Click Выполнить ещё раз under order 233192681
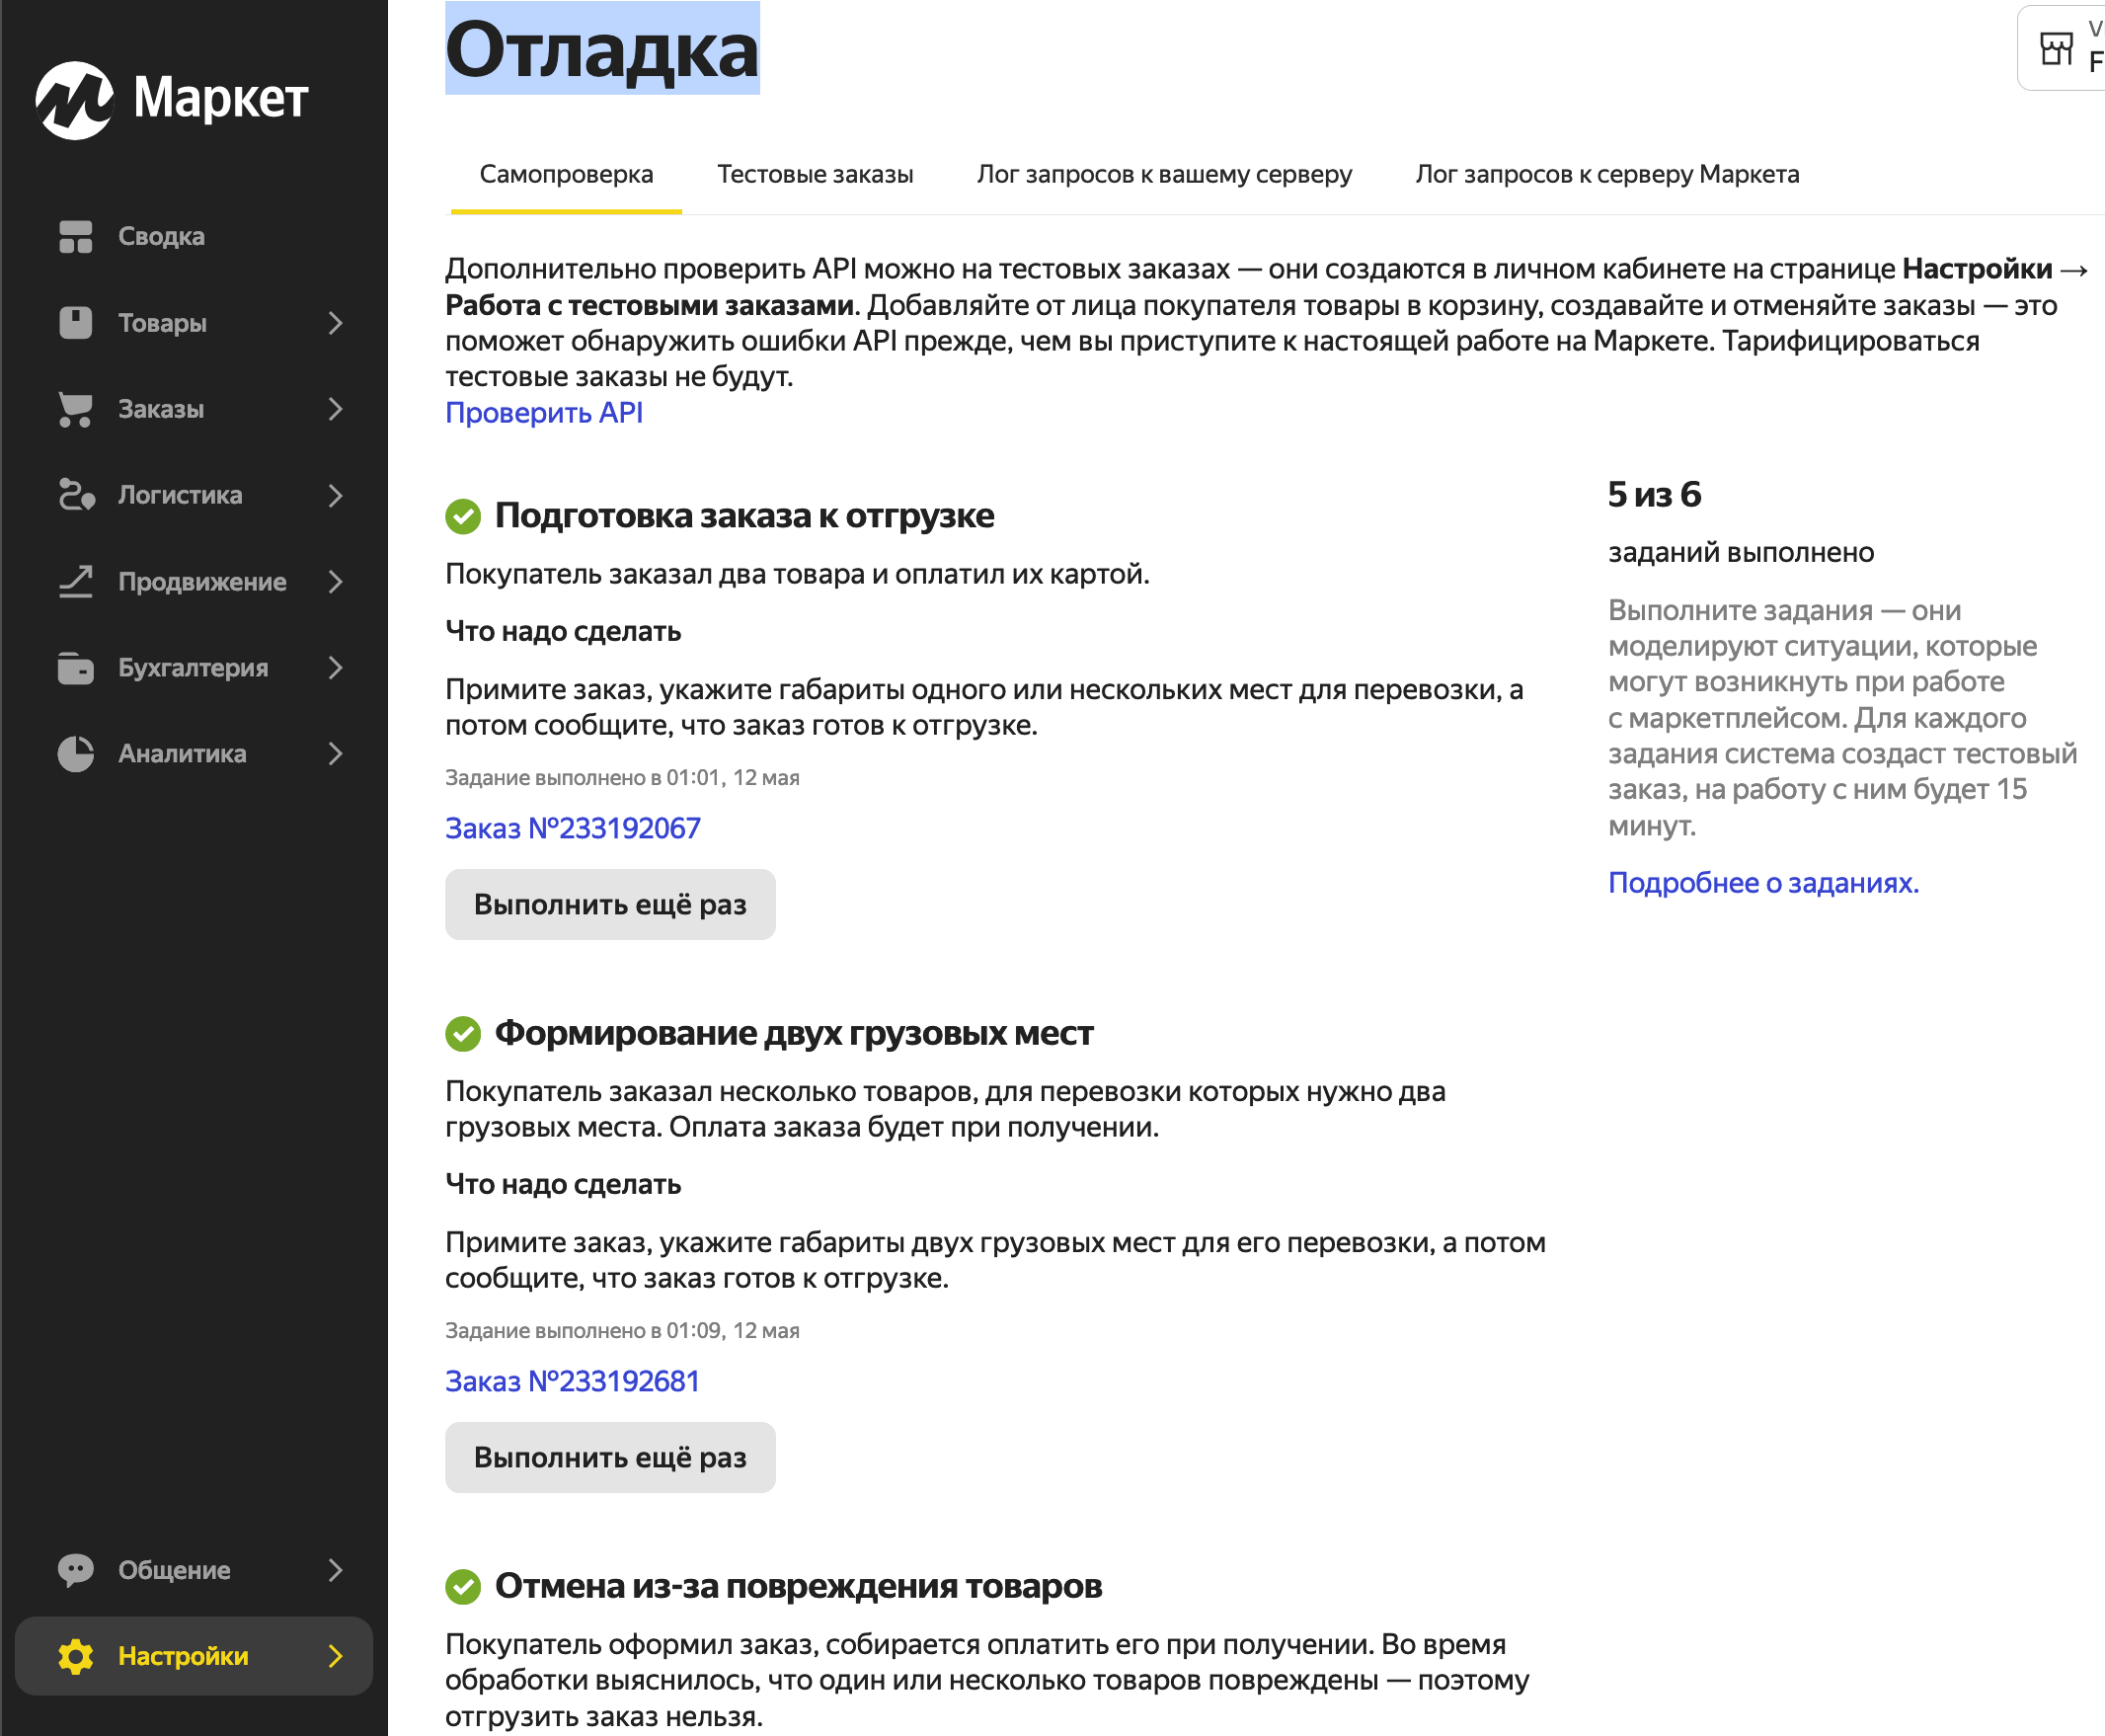The width and height of the screenshot is (2105, 1736). (610, 1457)
